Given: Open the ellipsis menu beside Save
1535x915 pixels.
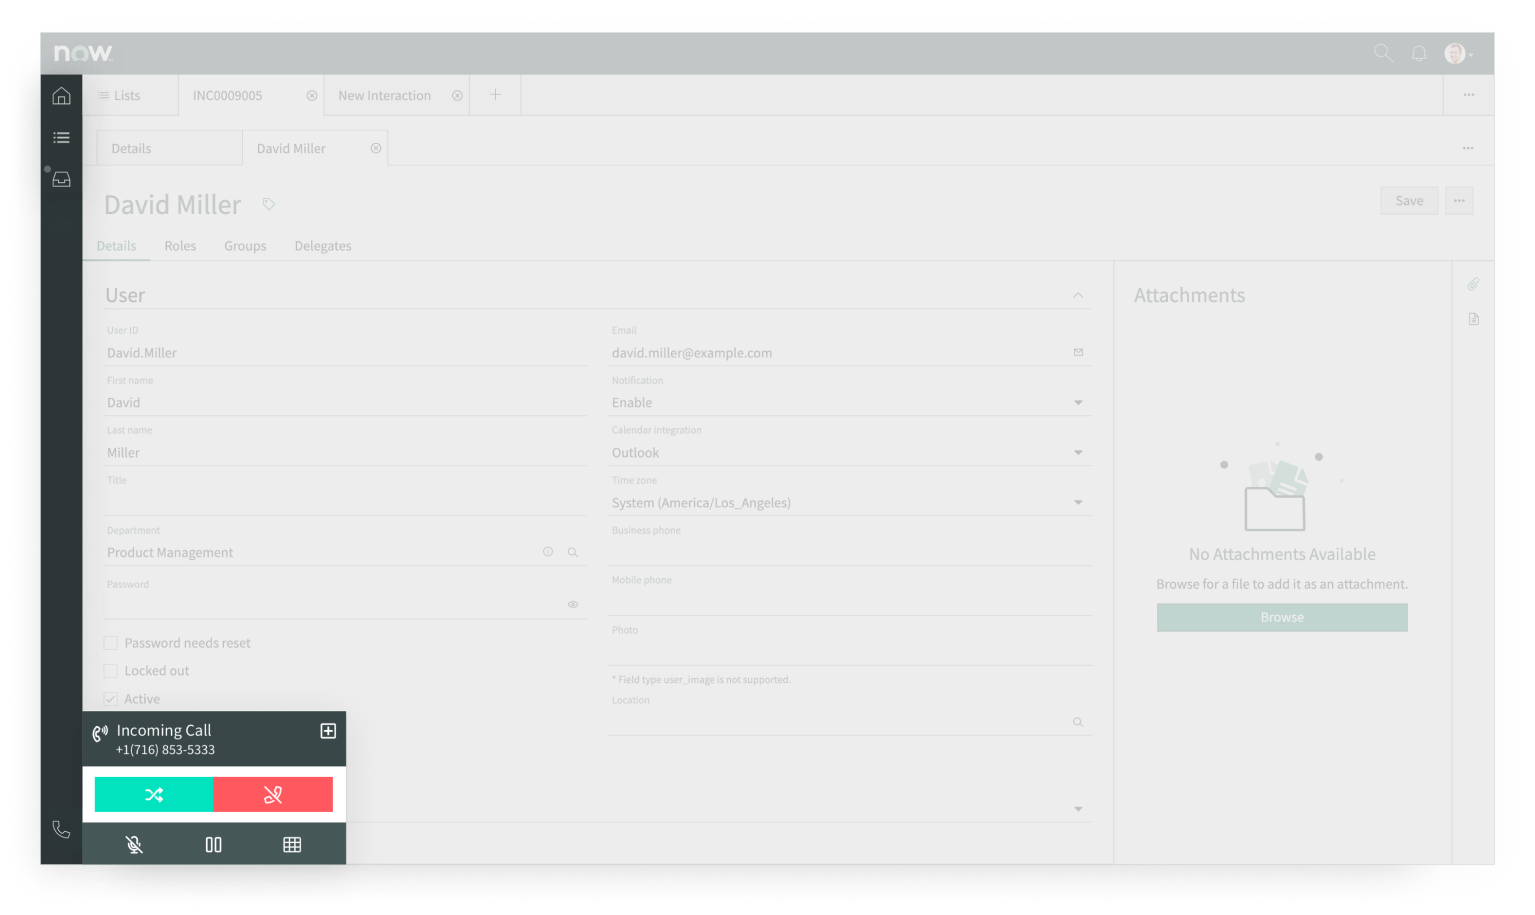Looking at the screenshot, I should pyautogui.click(x=1459, y=201).
